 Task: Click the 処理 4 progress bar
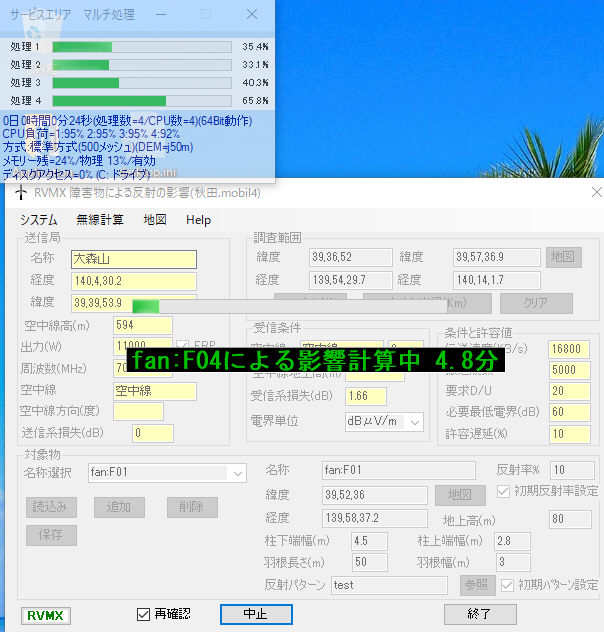(x=142, y=101)
